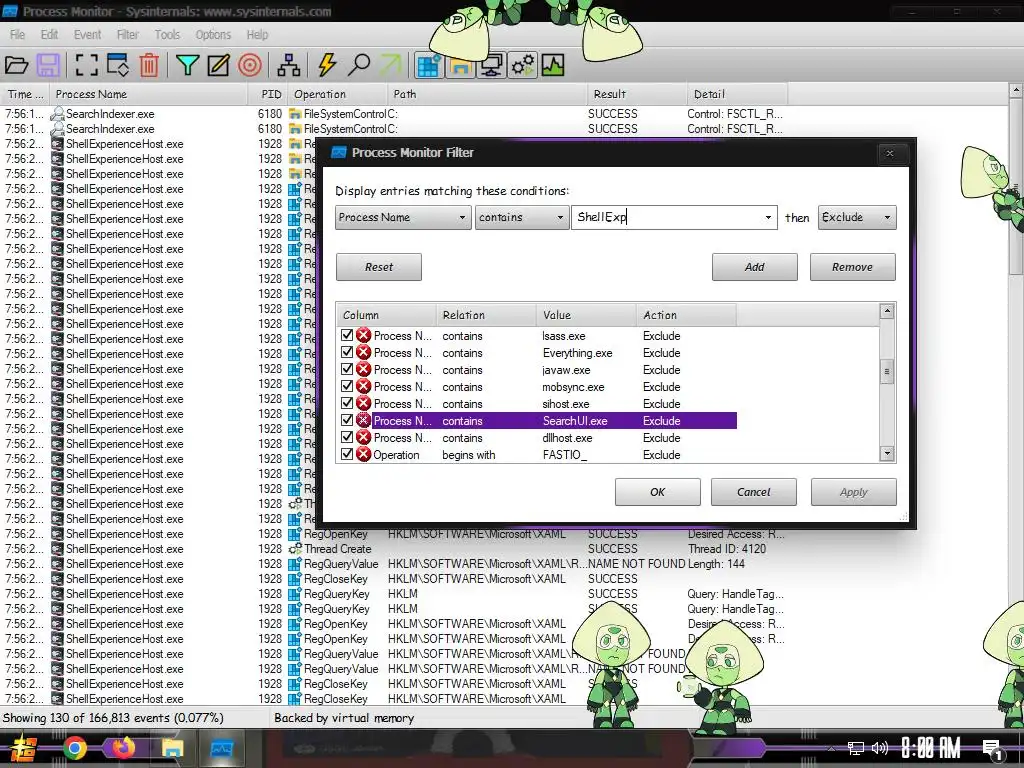1024x768 pixels.
Task: Open the contains relation dropdown
Action: (x=520, y=217)
